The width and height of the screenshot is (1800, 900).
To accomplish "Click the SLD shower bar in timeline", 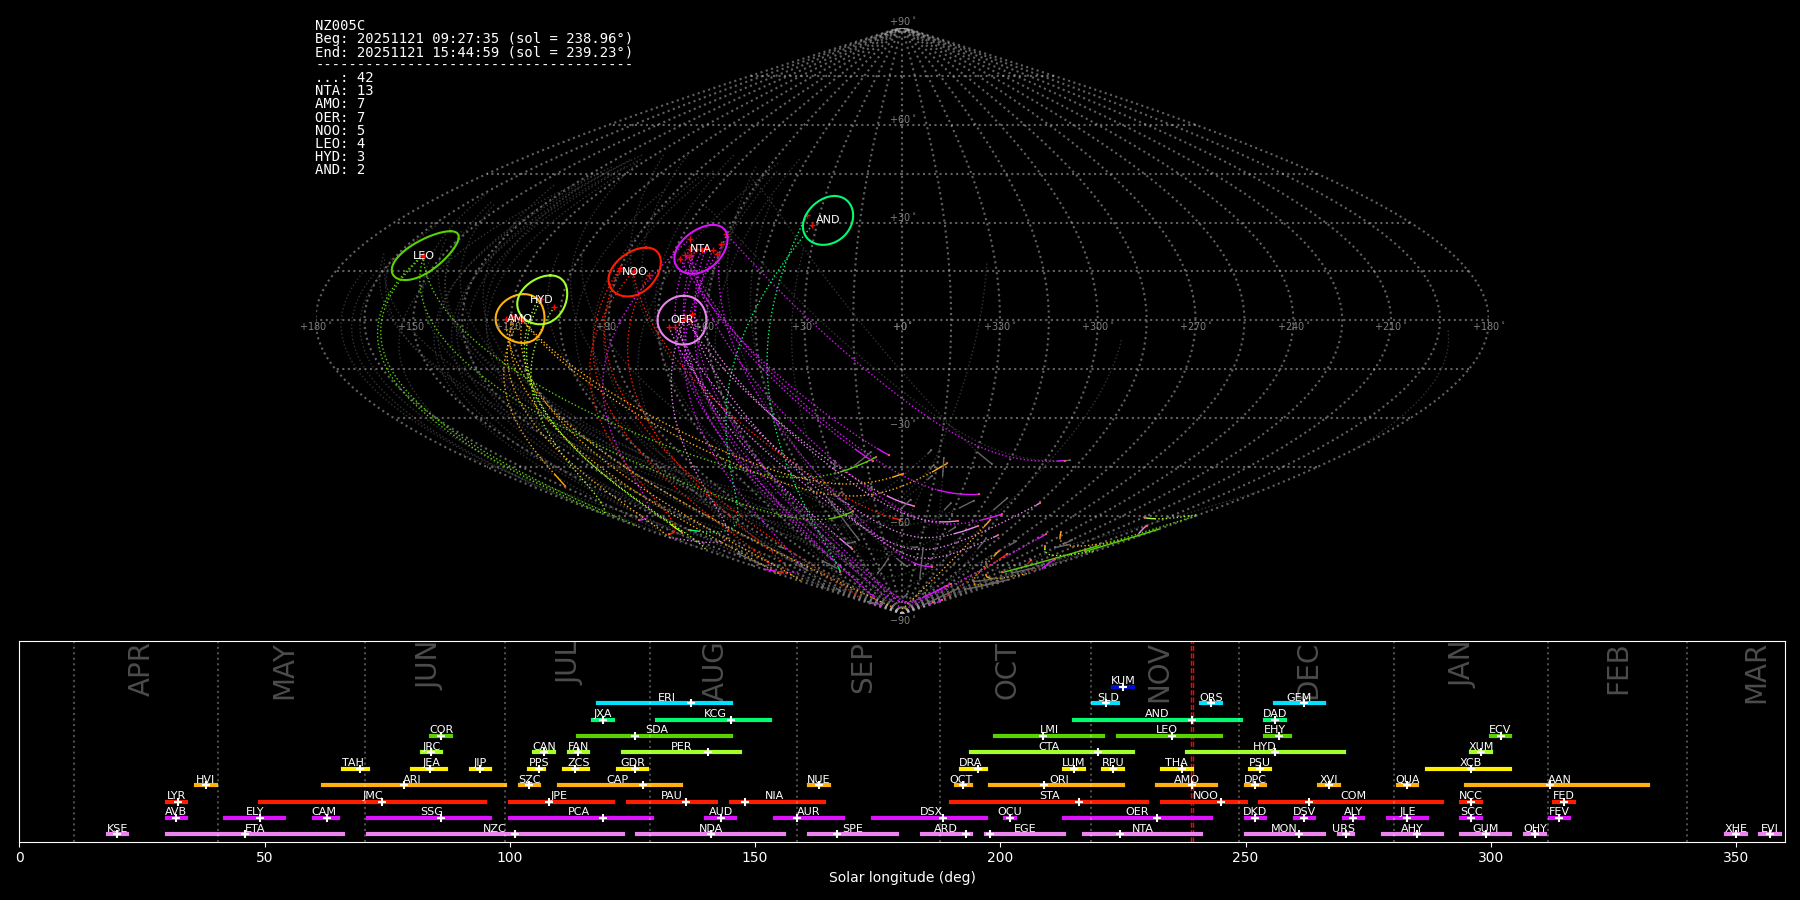I will click(x=1105, y=703).
